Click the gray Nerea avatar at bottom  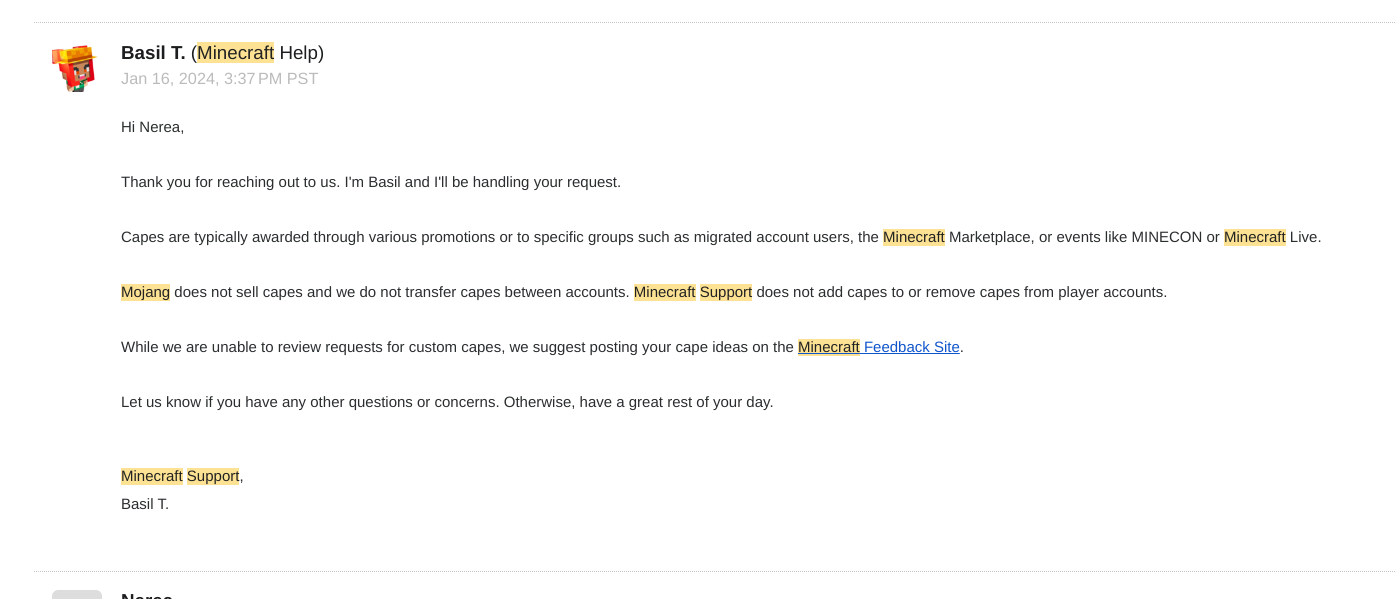click(x=77, y=594)
